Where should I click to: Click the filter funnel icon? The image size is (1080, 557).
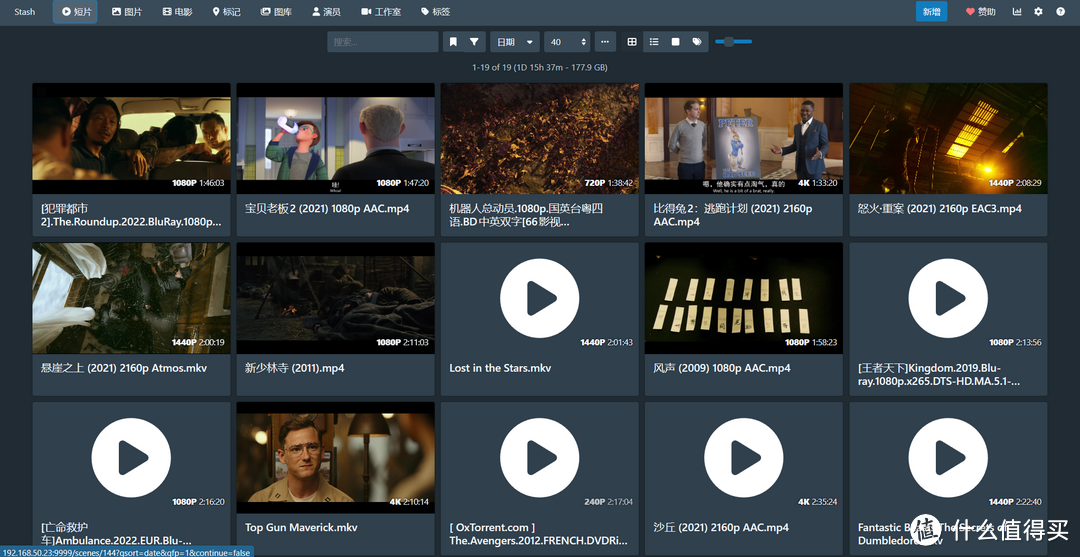coord(475,42)
